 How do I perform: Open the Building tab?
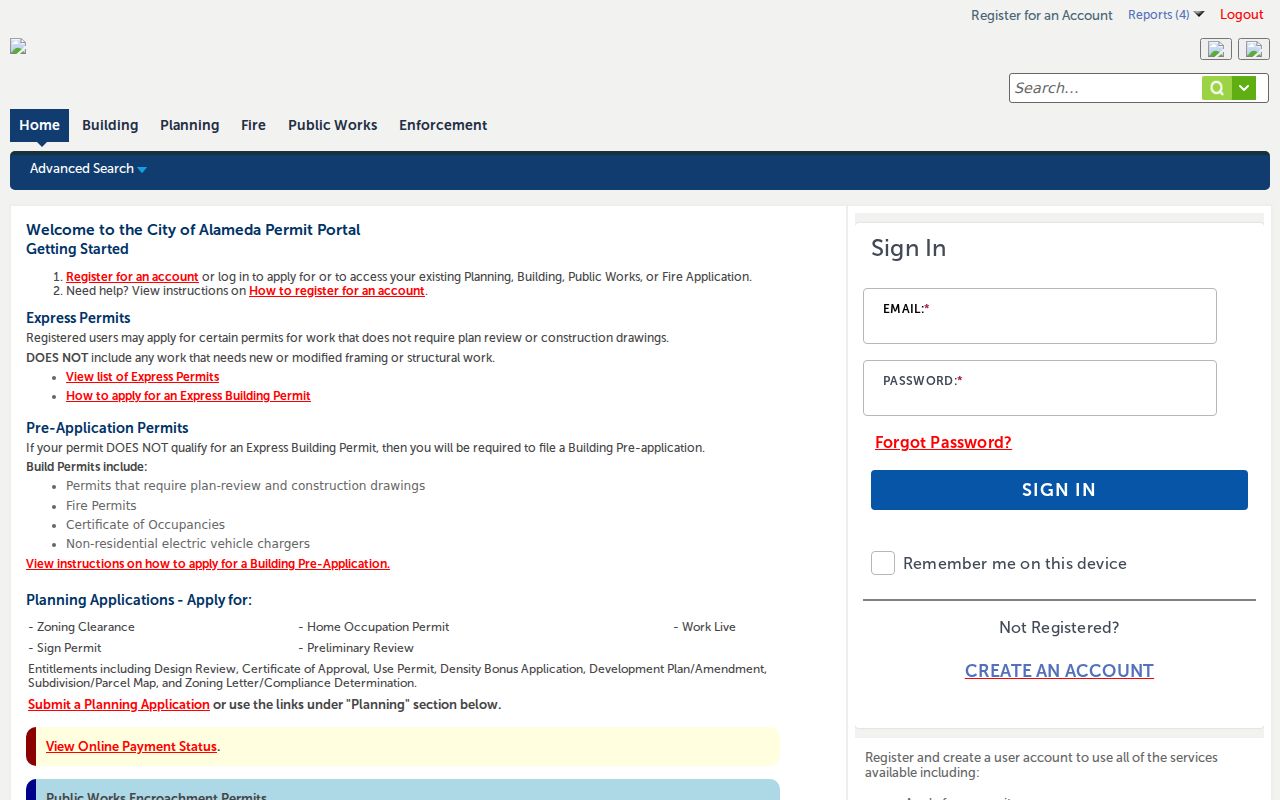110,125
